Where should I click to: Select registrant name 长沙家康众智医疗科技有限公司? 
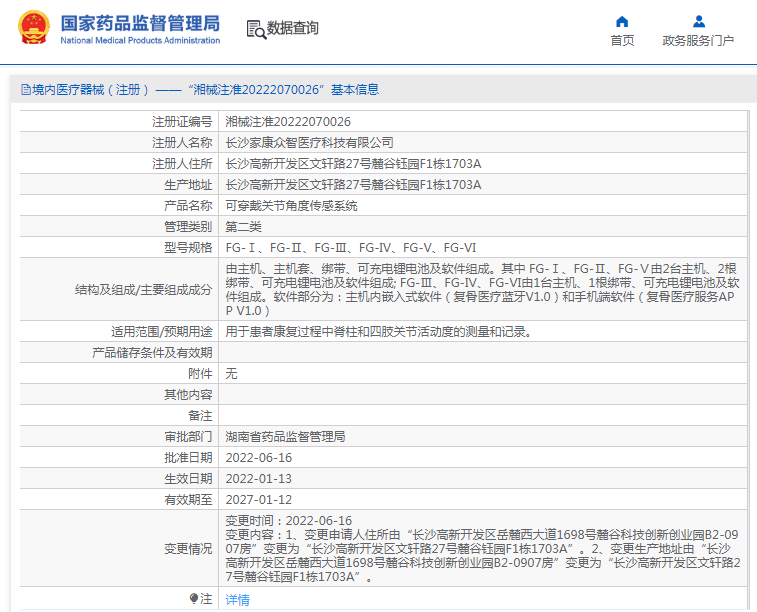click(309, 143)
